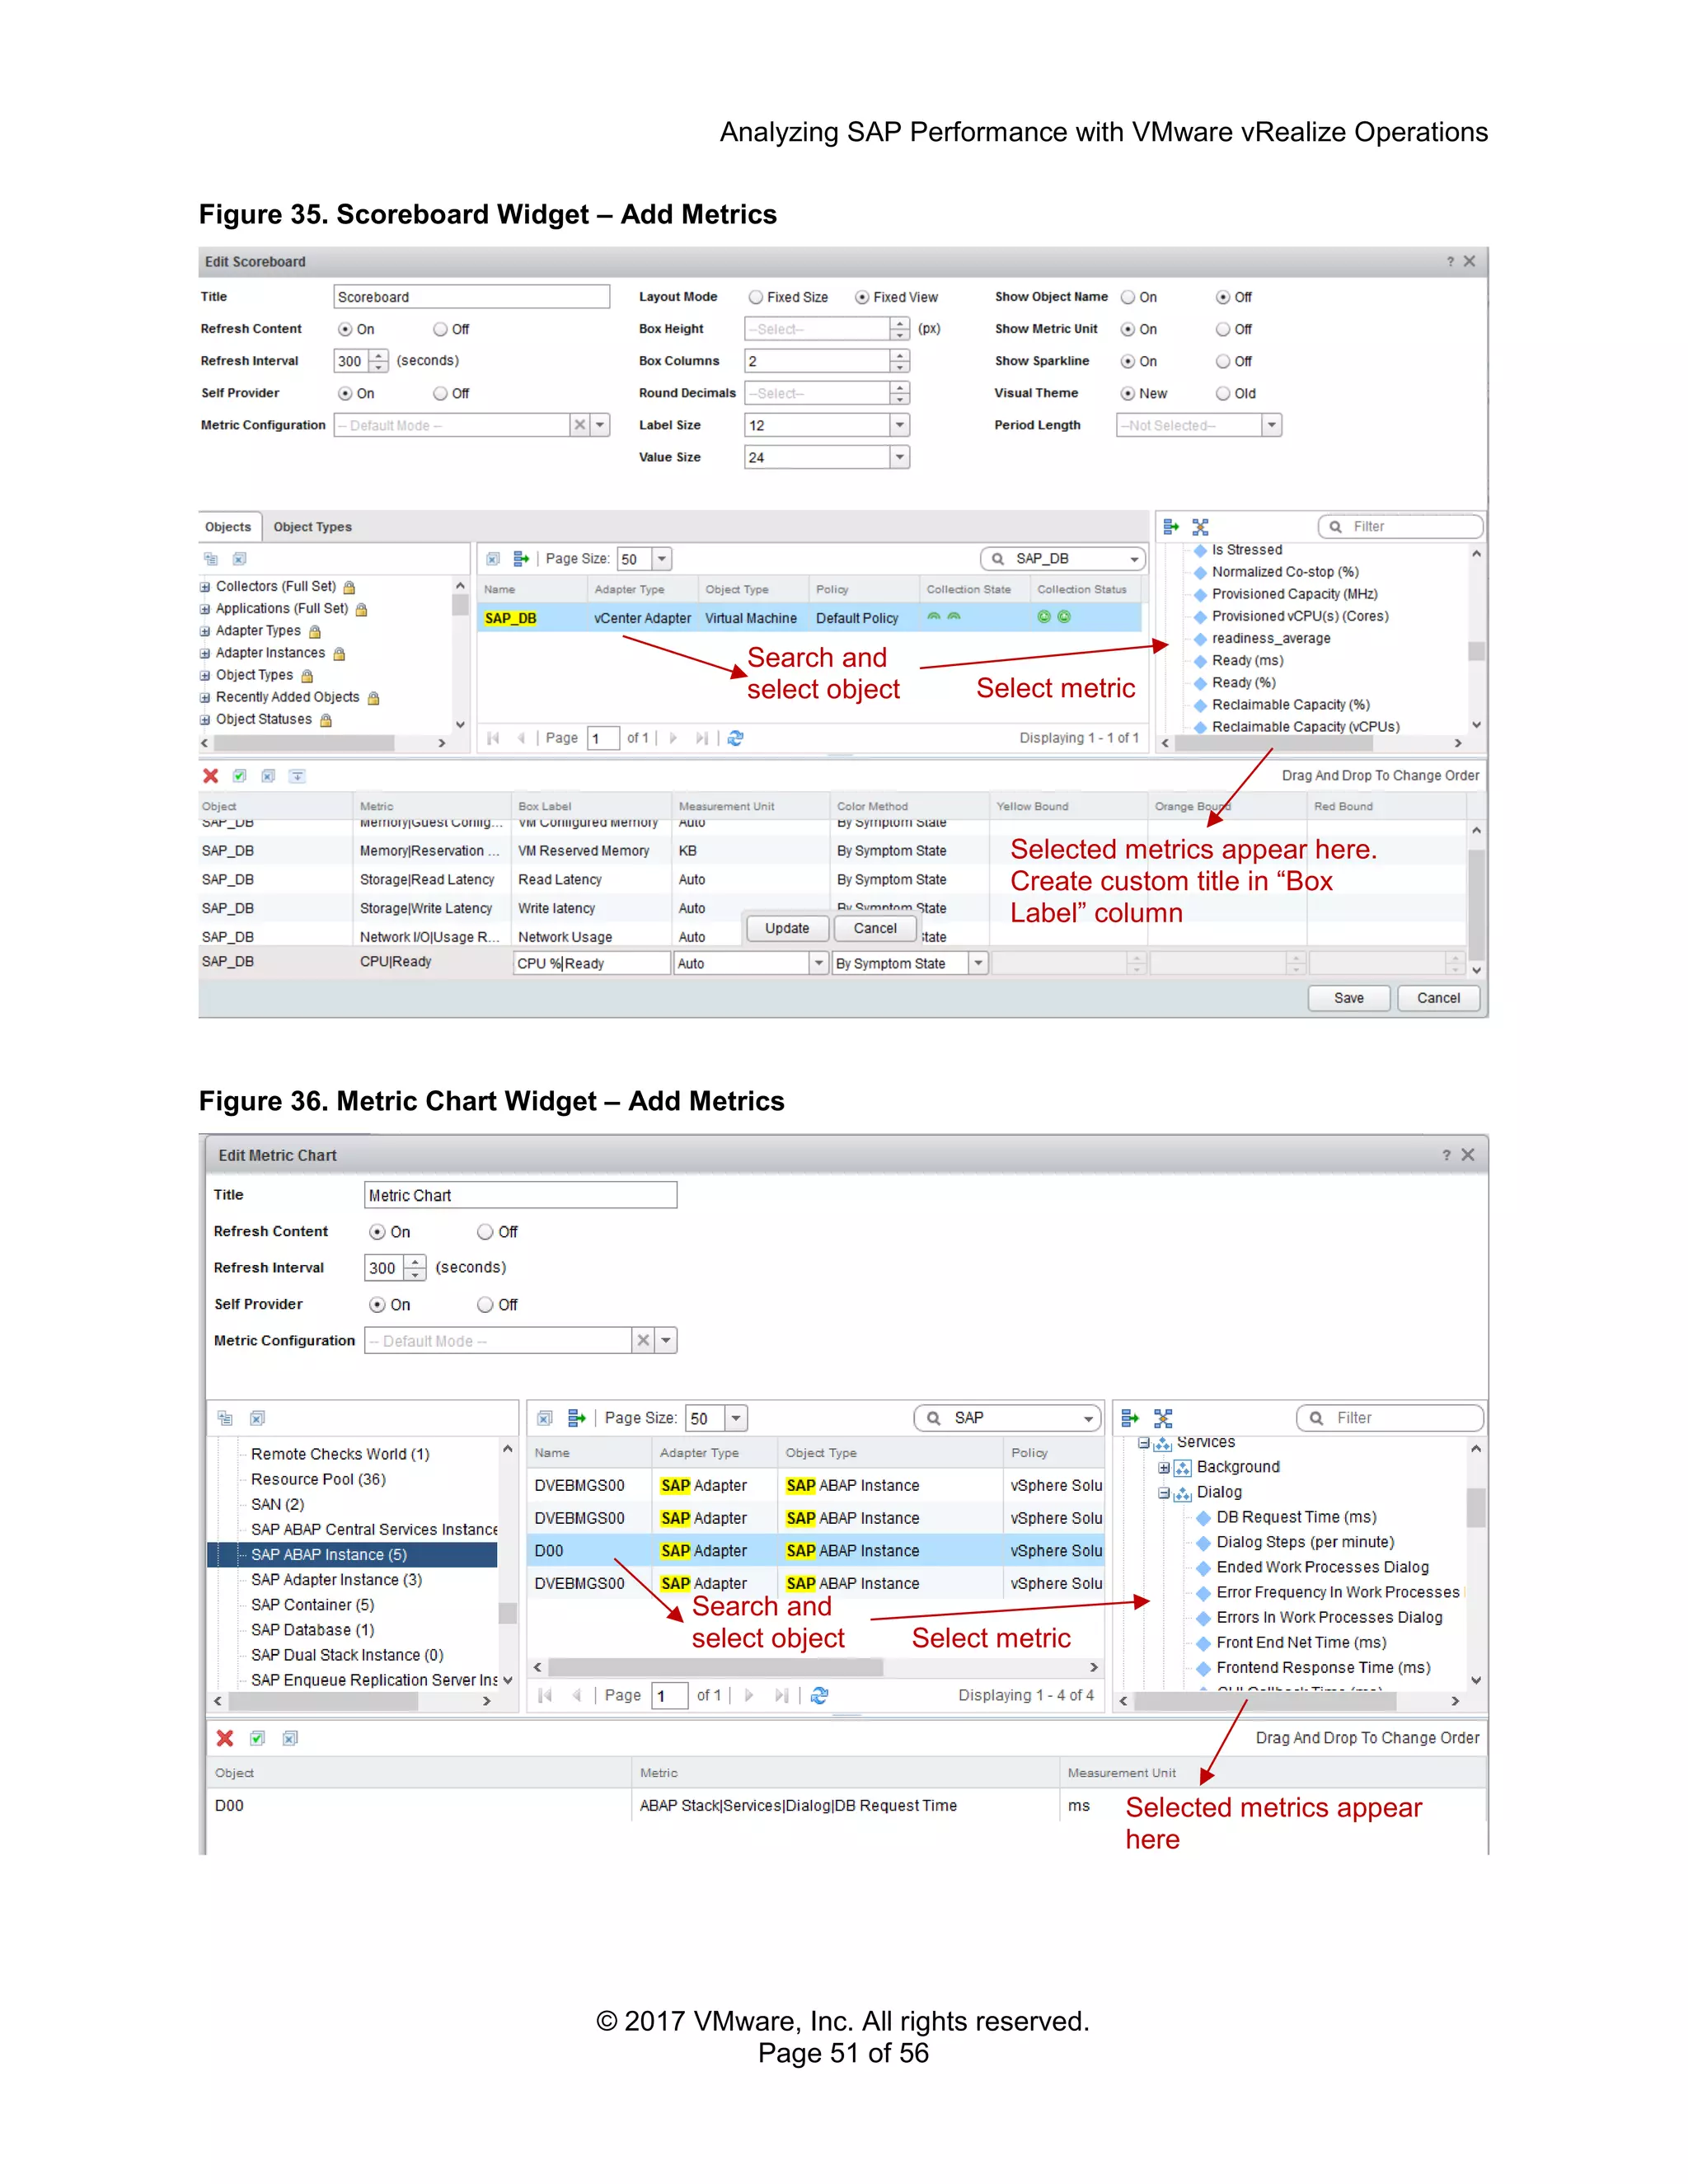Set Scoreboard Refresh Content to Off

coord(440,329)
